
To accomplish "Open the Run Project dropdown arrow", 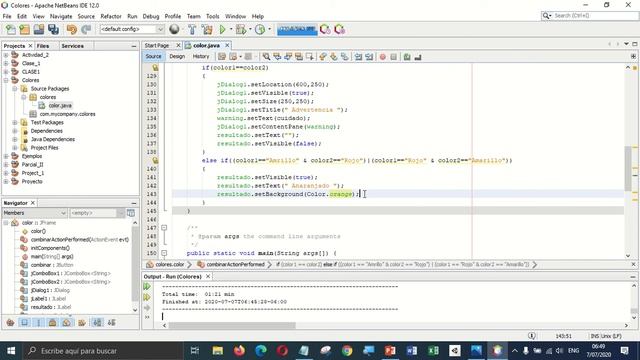I will pyautogui.click(x=231, y=29).
